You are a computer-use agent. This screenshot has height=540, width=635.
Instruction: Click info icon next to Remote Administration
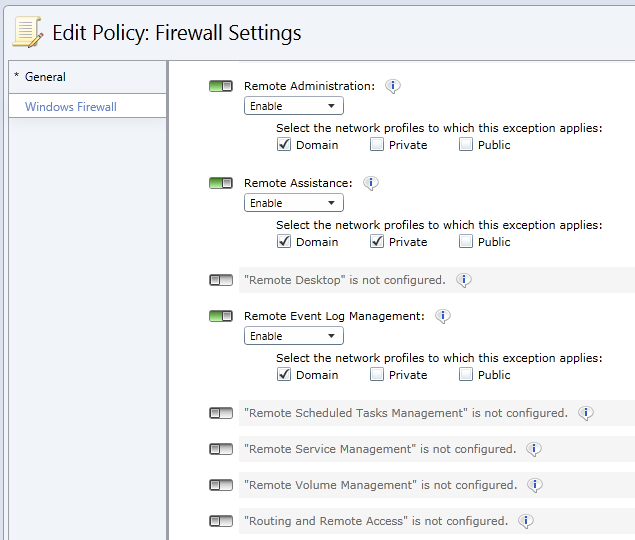click(x=393, y=87)
